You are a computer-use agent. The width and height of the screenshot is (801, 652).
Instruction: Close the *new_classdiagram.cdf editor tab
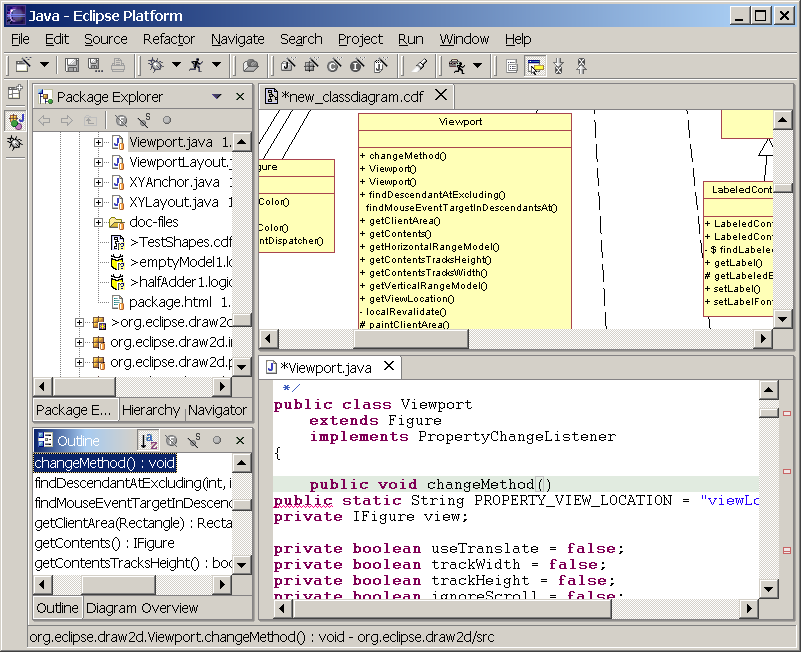441,95
